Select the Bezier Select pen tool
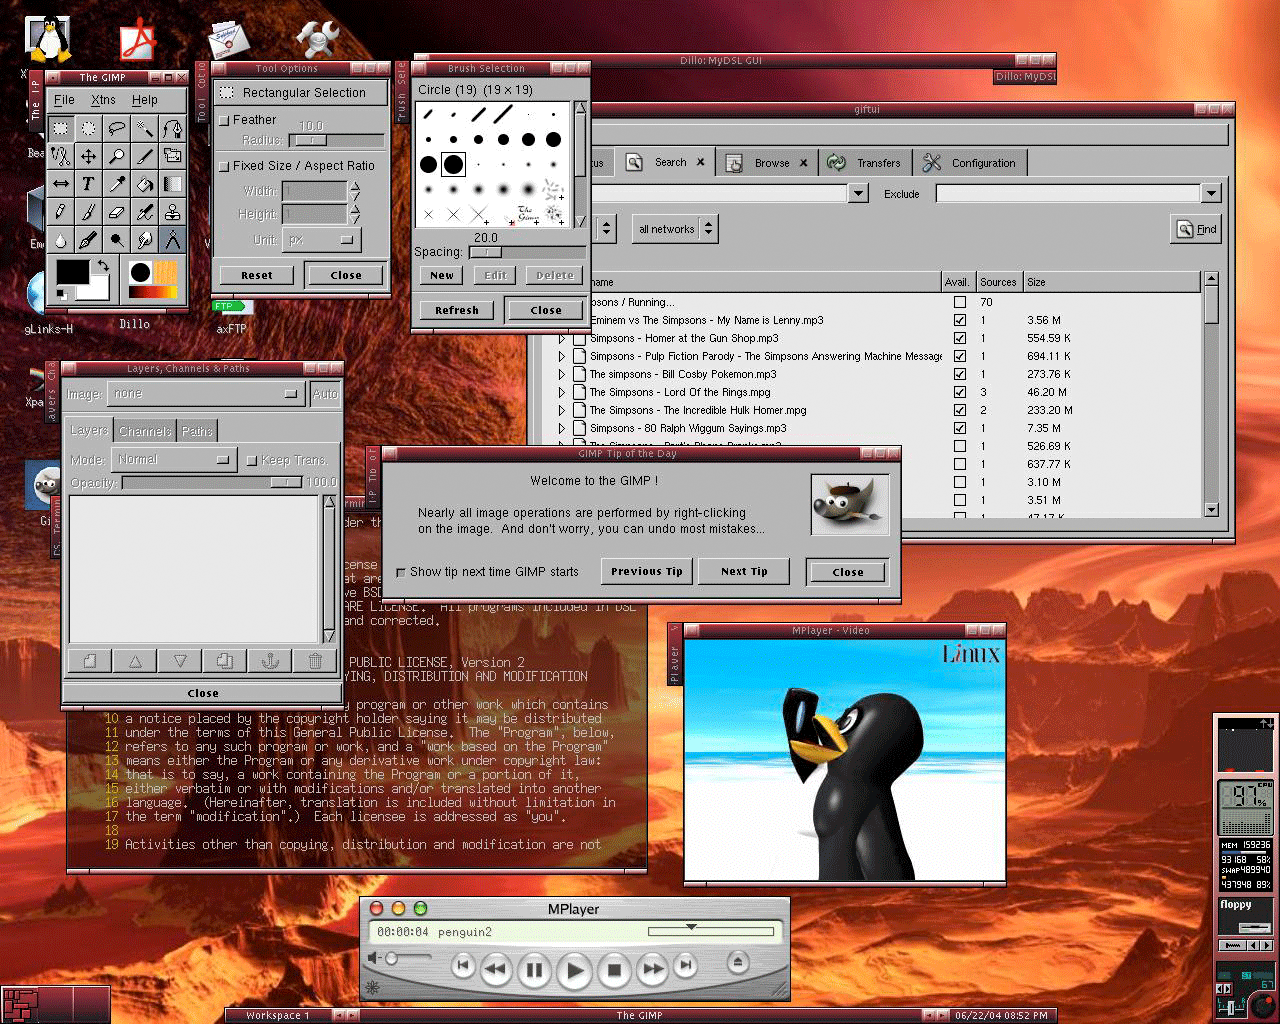 173,128
